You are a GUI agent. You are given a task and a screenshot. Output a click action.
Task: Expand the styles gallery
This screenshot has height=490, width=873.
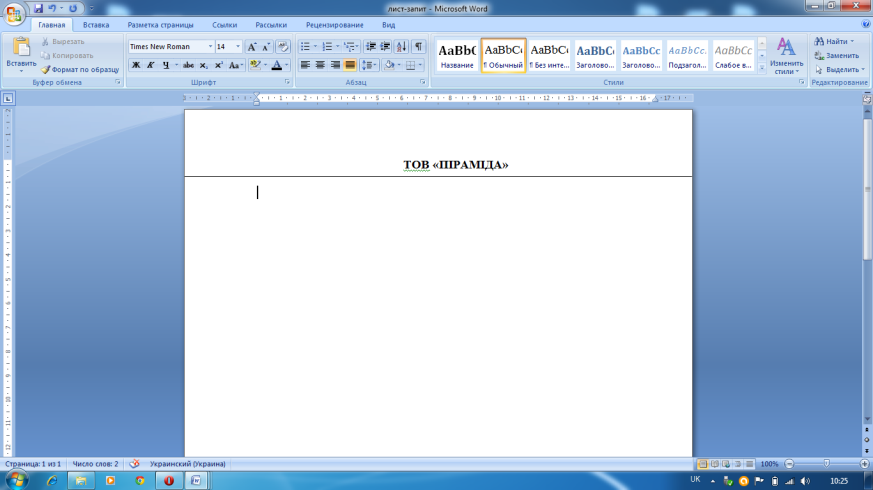pyautogui.click(x=762, y=67)
